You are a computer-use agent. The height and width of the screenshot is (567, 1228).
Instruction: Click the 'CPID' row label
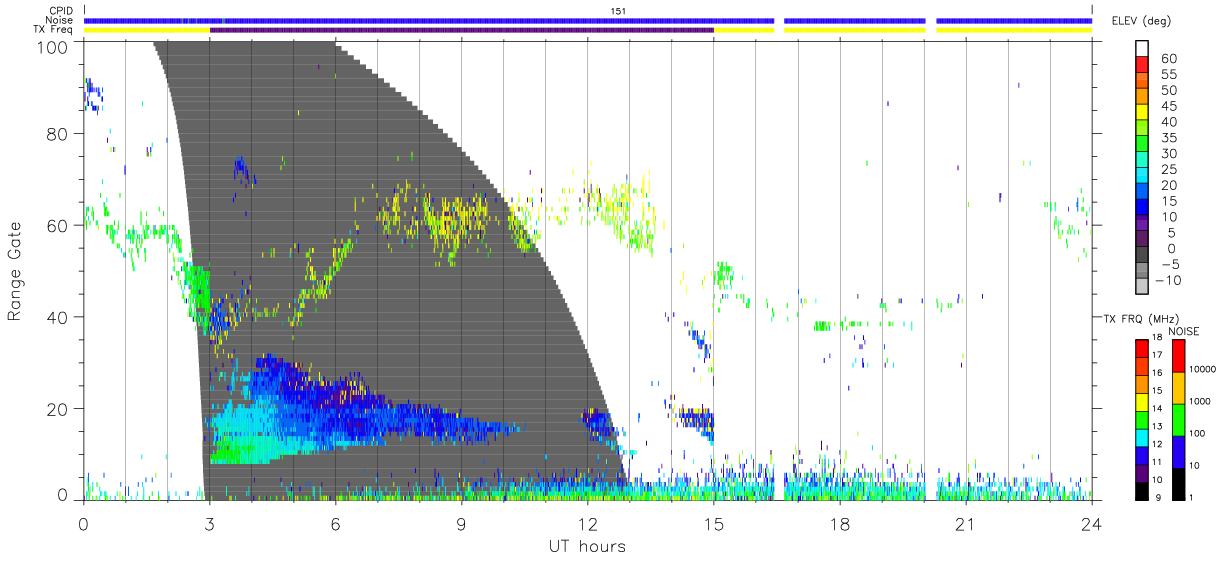pos(62,11)
